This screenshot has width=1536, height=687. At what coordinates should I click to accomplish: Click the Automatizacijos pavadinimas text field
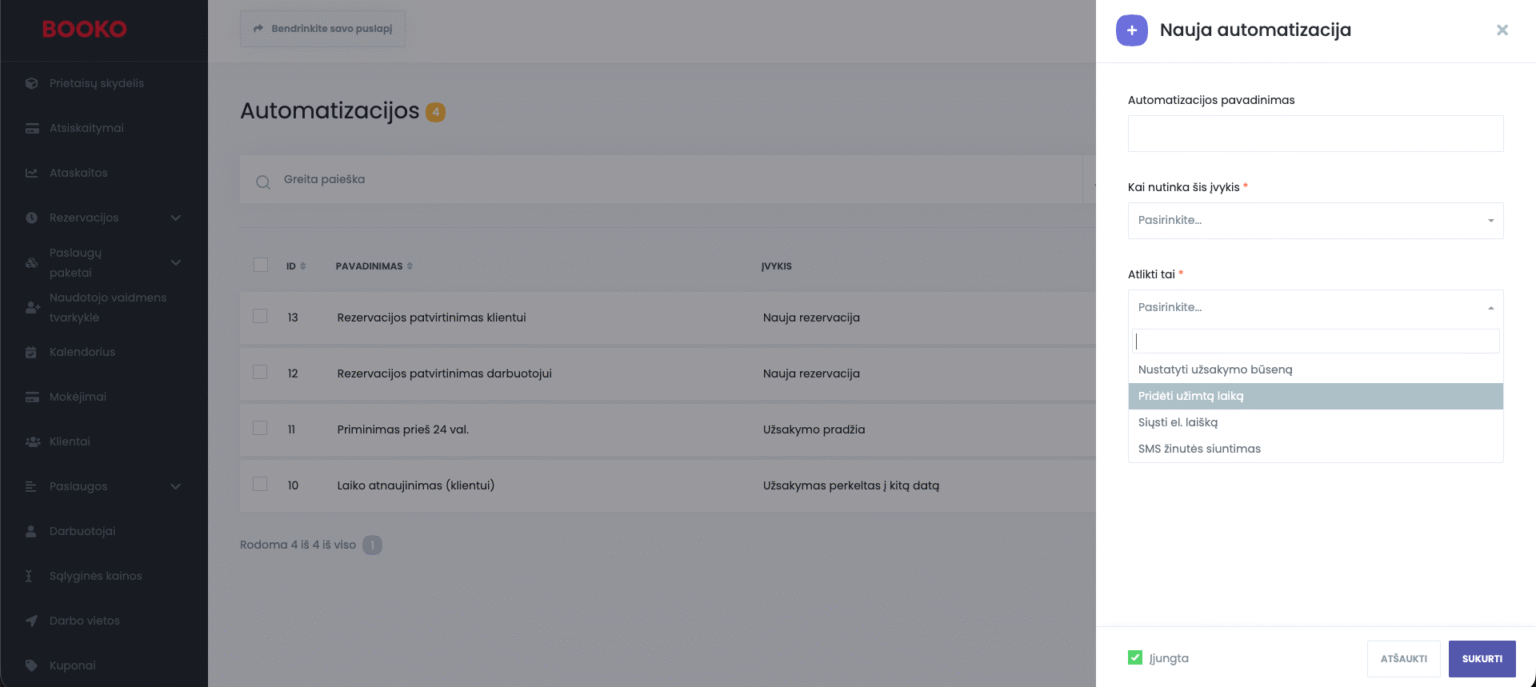tap(1315, 133)
